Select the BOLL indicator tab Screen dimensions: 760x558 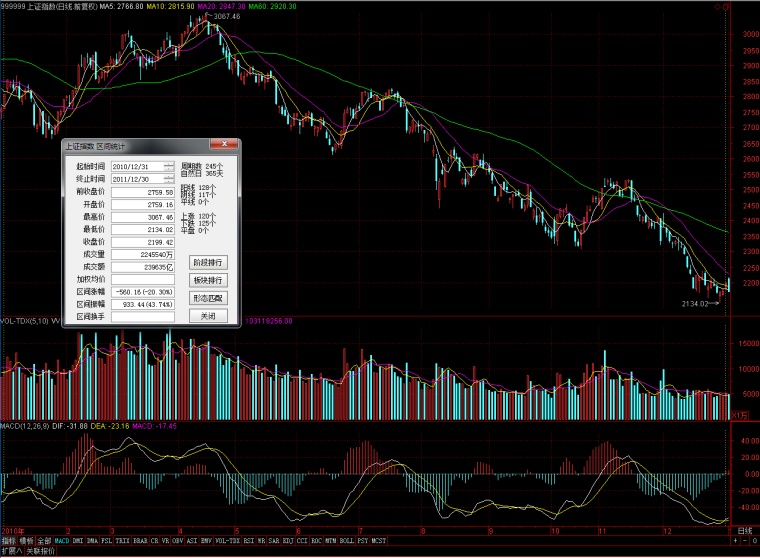click(x=347, y=541)
